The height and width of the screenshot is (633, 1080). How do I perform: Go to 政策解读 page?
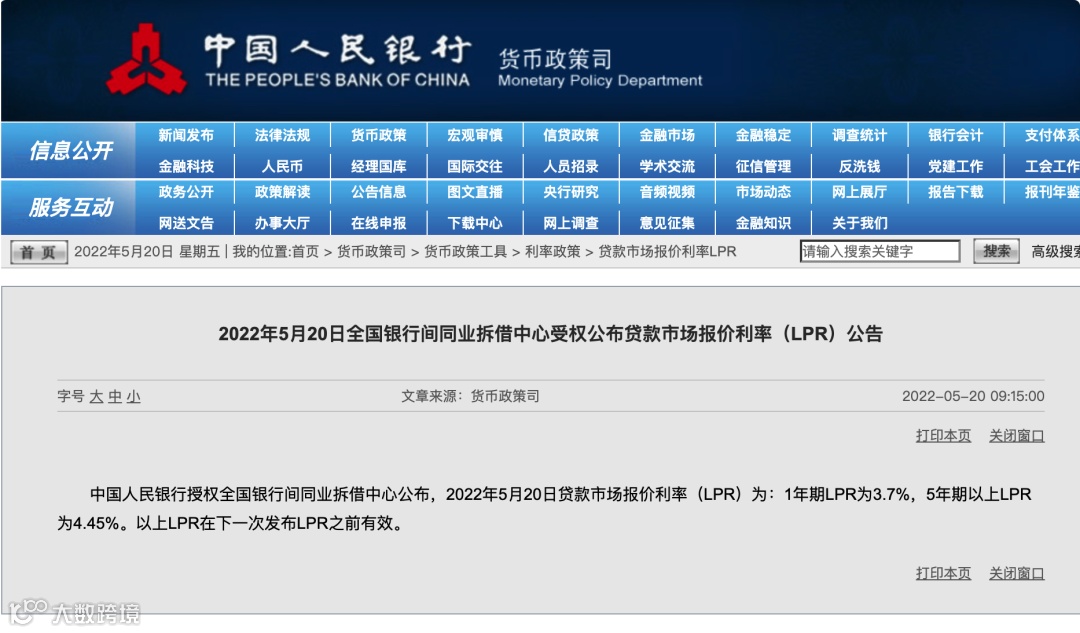coord(282,192)
